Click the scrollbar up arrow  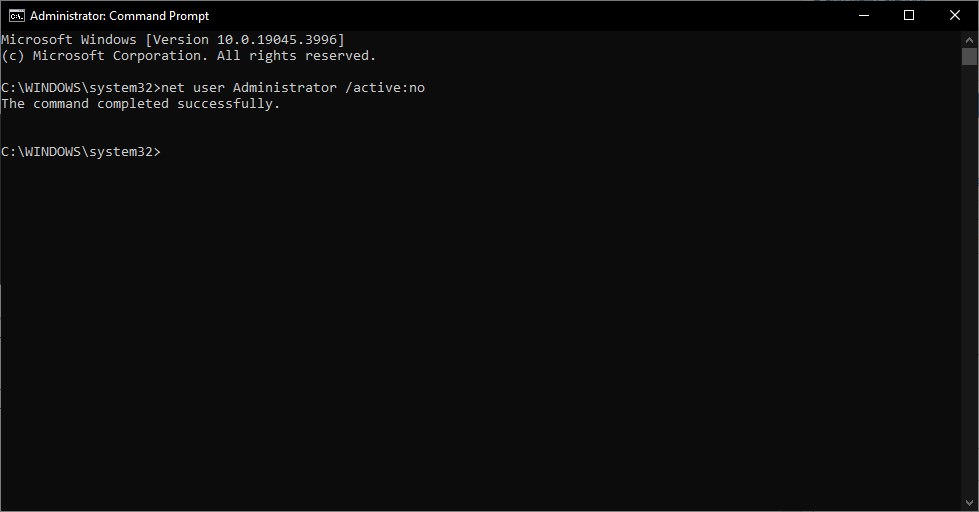click(x=969, y=39)
